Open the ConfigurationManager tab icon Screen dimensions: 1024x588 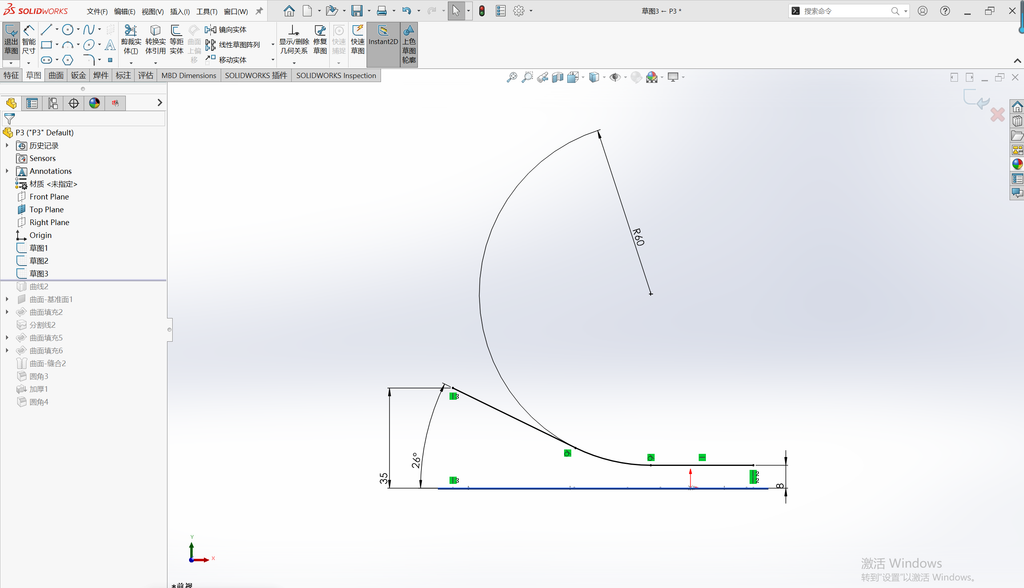tap(53, 103)
